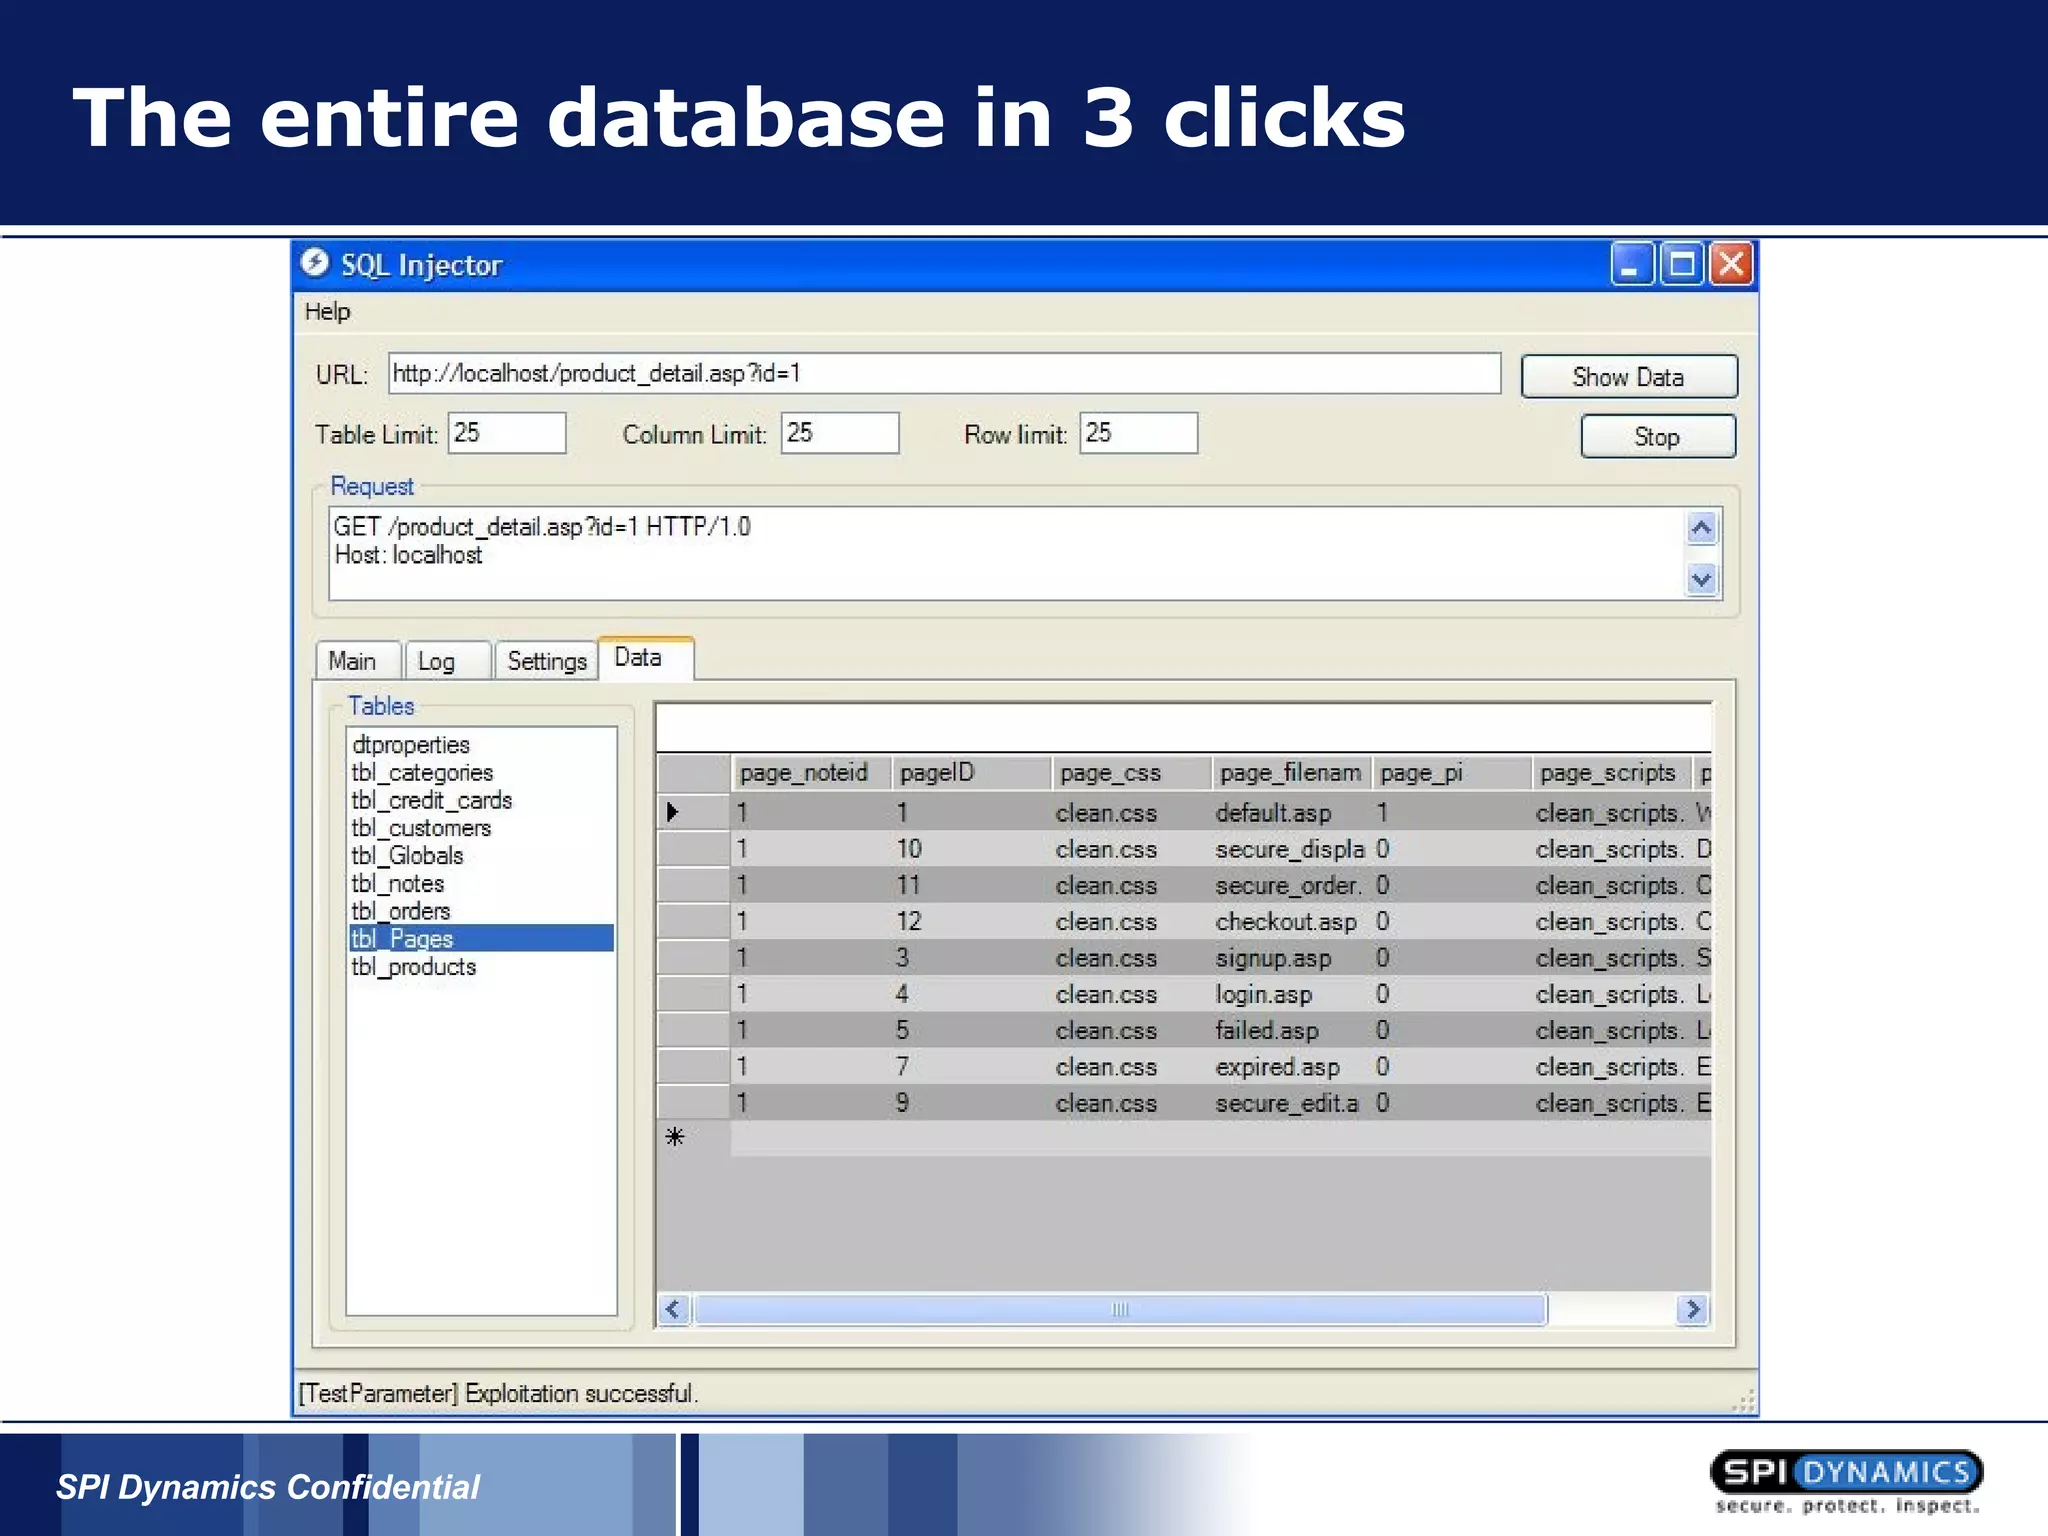Click pageID cell with value 7

click(971, 1067)
